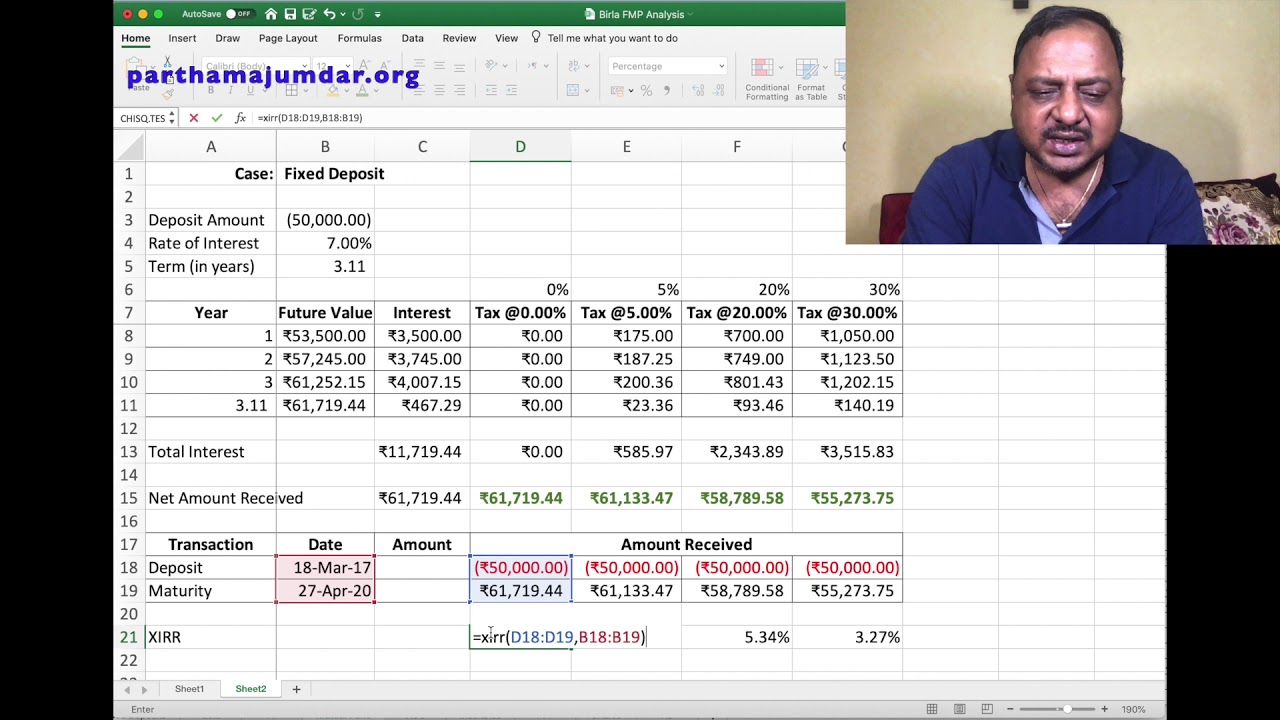The height and width of the screenshot is (720, 1280).
Task: Expand the Wrap Text dropdown arrow
Action: pos(587,66)
